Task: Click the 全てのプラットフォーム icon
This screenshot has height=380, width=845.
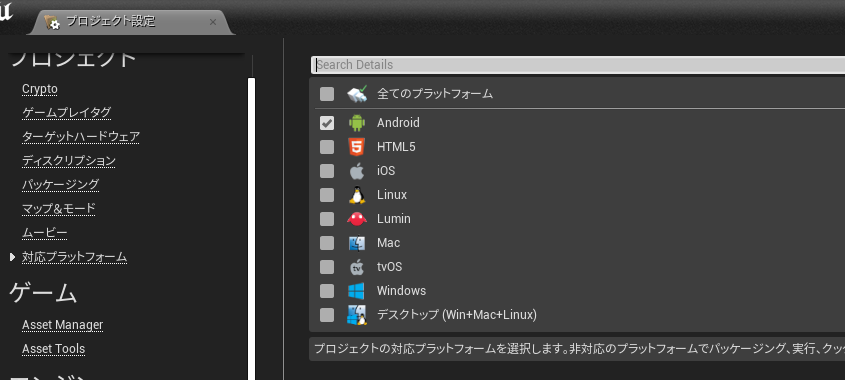Action: click(357, 93)
